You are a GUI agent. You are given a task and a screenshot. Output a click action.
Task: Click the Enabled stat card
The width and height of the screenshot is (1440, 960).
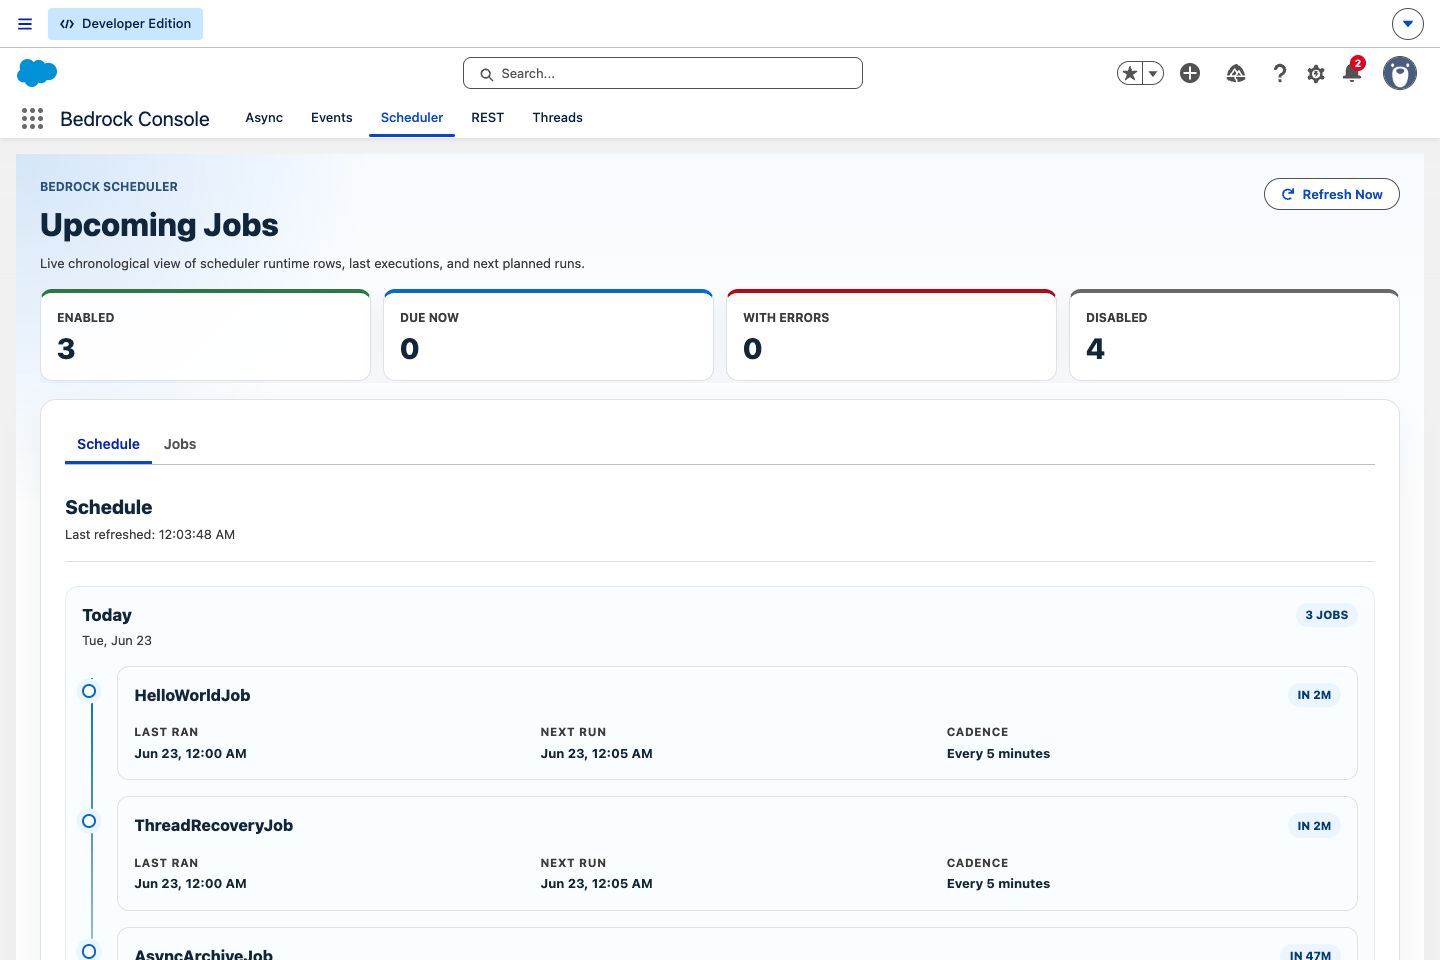click(x=205, y=335)
